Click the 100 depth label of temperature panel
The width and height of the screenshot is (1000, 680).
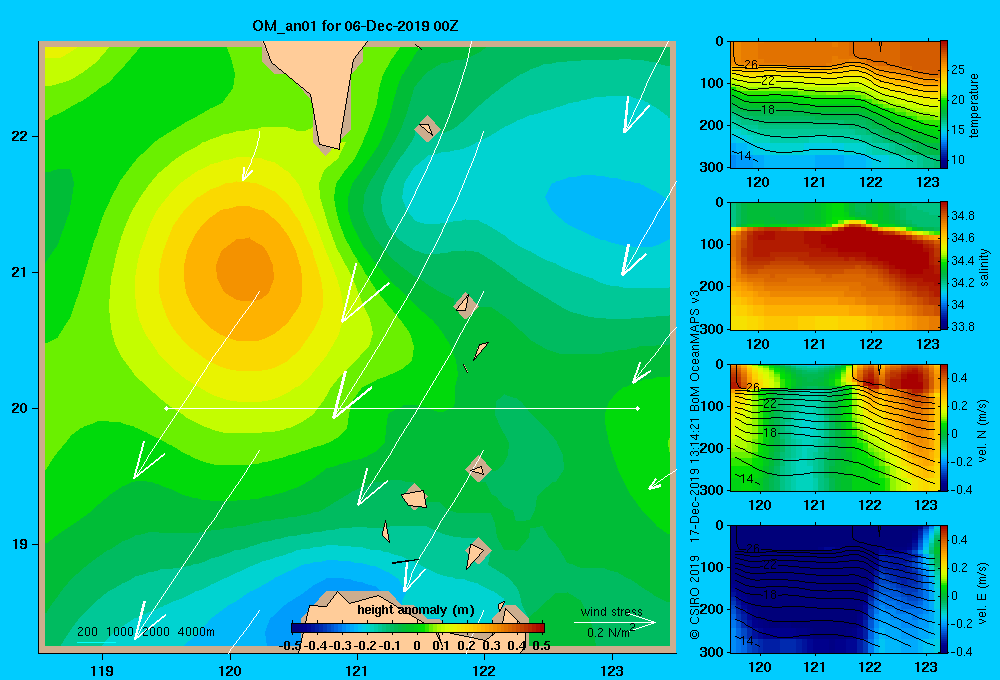coord(711,83)
